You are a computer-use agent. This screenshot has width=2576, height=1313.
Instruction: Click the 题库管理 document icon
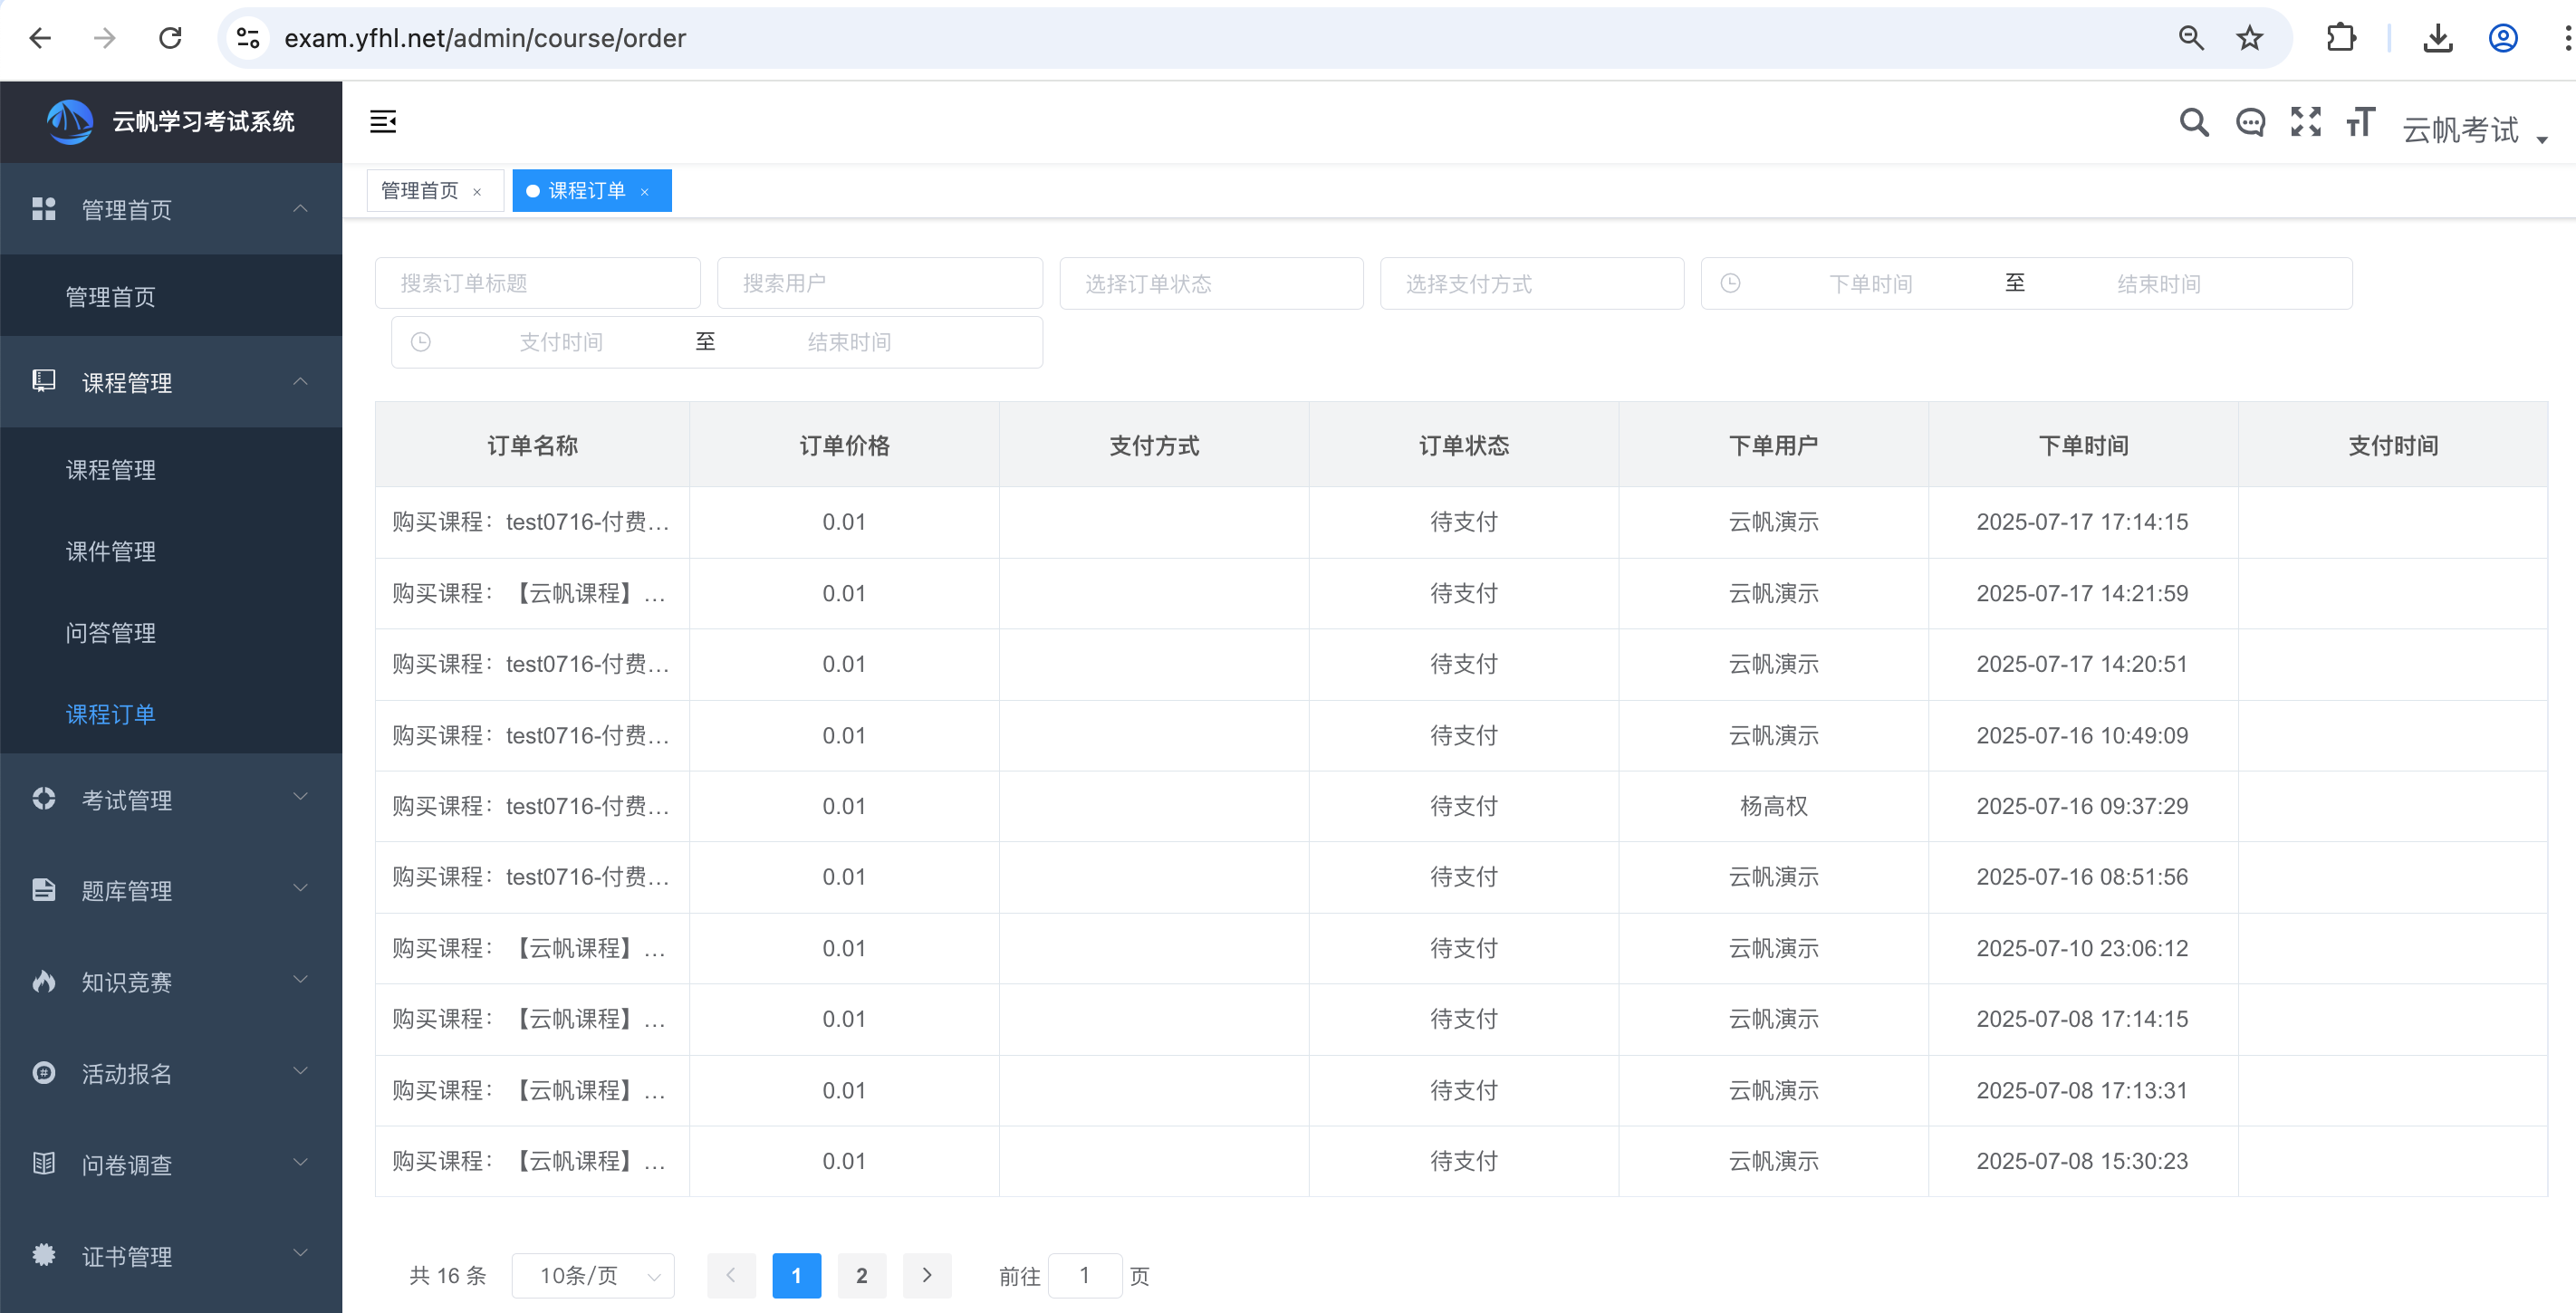(x=44, y=889)
